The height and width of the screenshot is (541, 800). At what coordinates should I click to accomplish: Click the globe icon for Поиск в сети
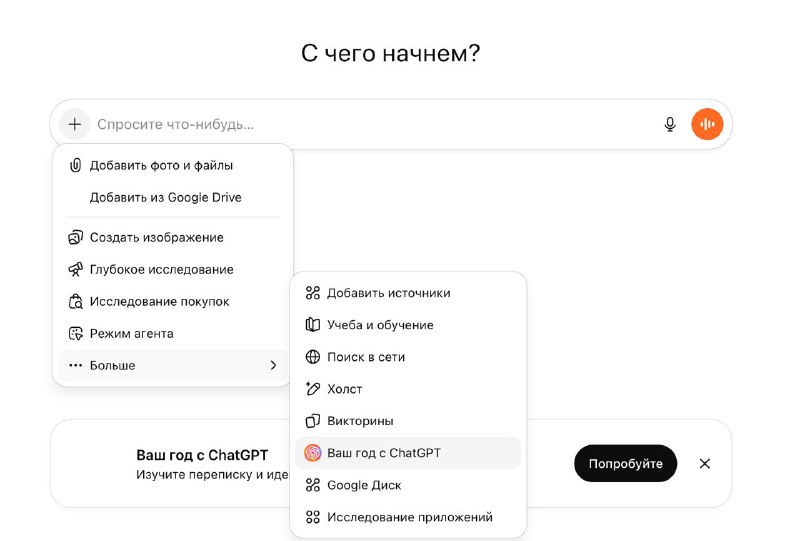point(313,357)
